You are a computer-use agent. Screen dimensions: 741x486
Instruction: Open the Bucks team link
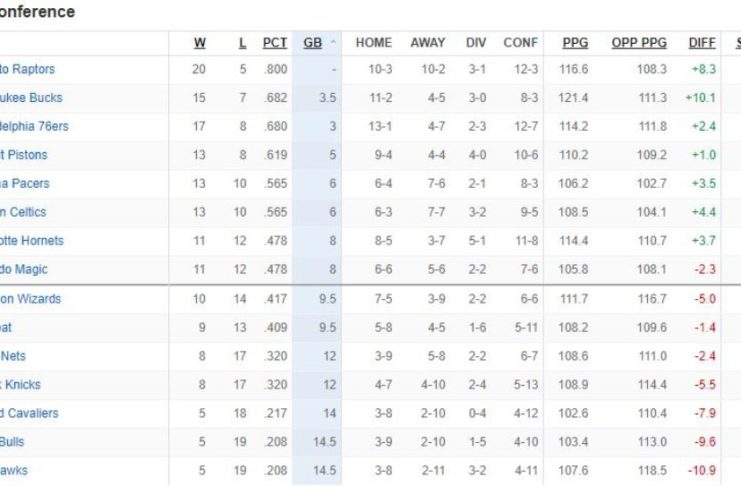(x=31, y=98)
